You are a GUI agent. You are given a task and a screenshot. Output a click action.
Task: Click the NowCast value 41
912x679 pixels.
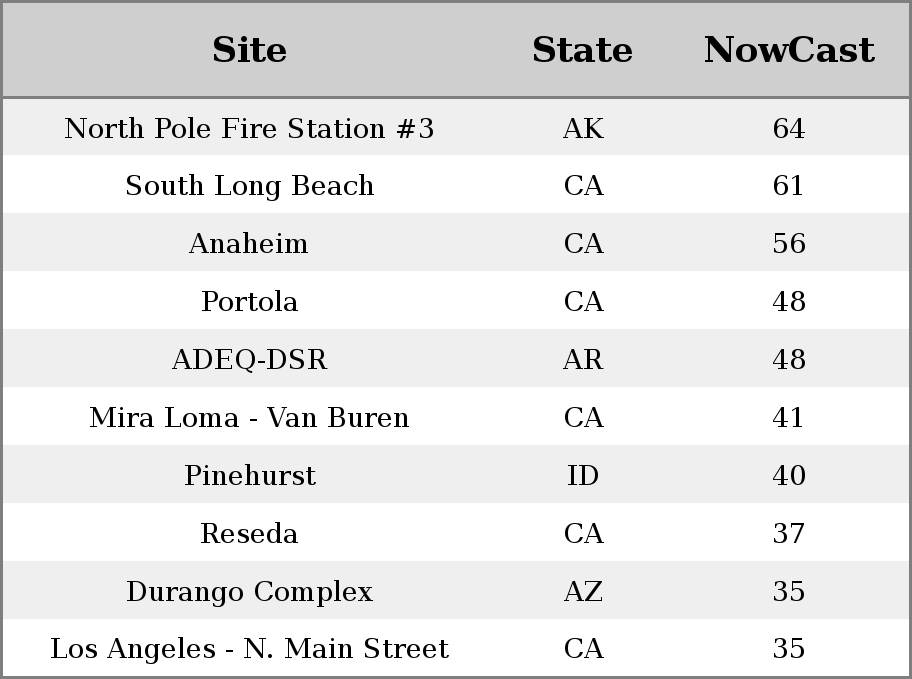[788, 418]
